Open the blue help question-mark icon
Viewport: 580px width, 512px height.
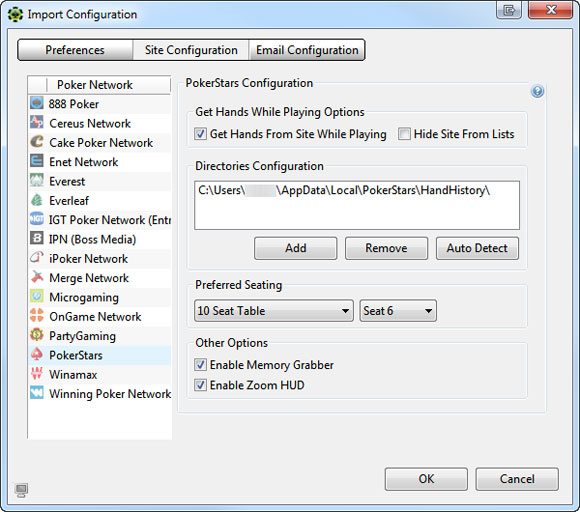537,91
